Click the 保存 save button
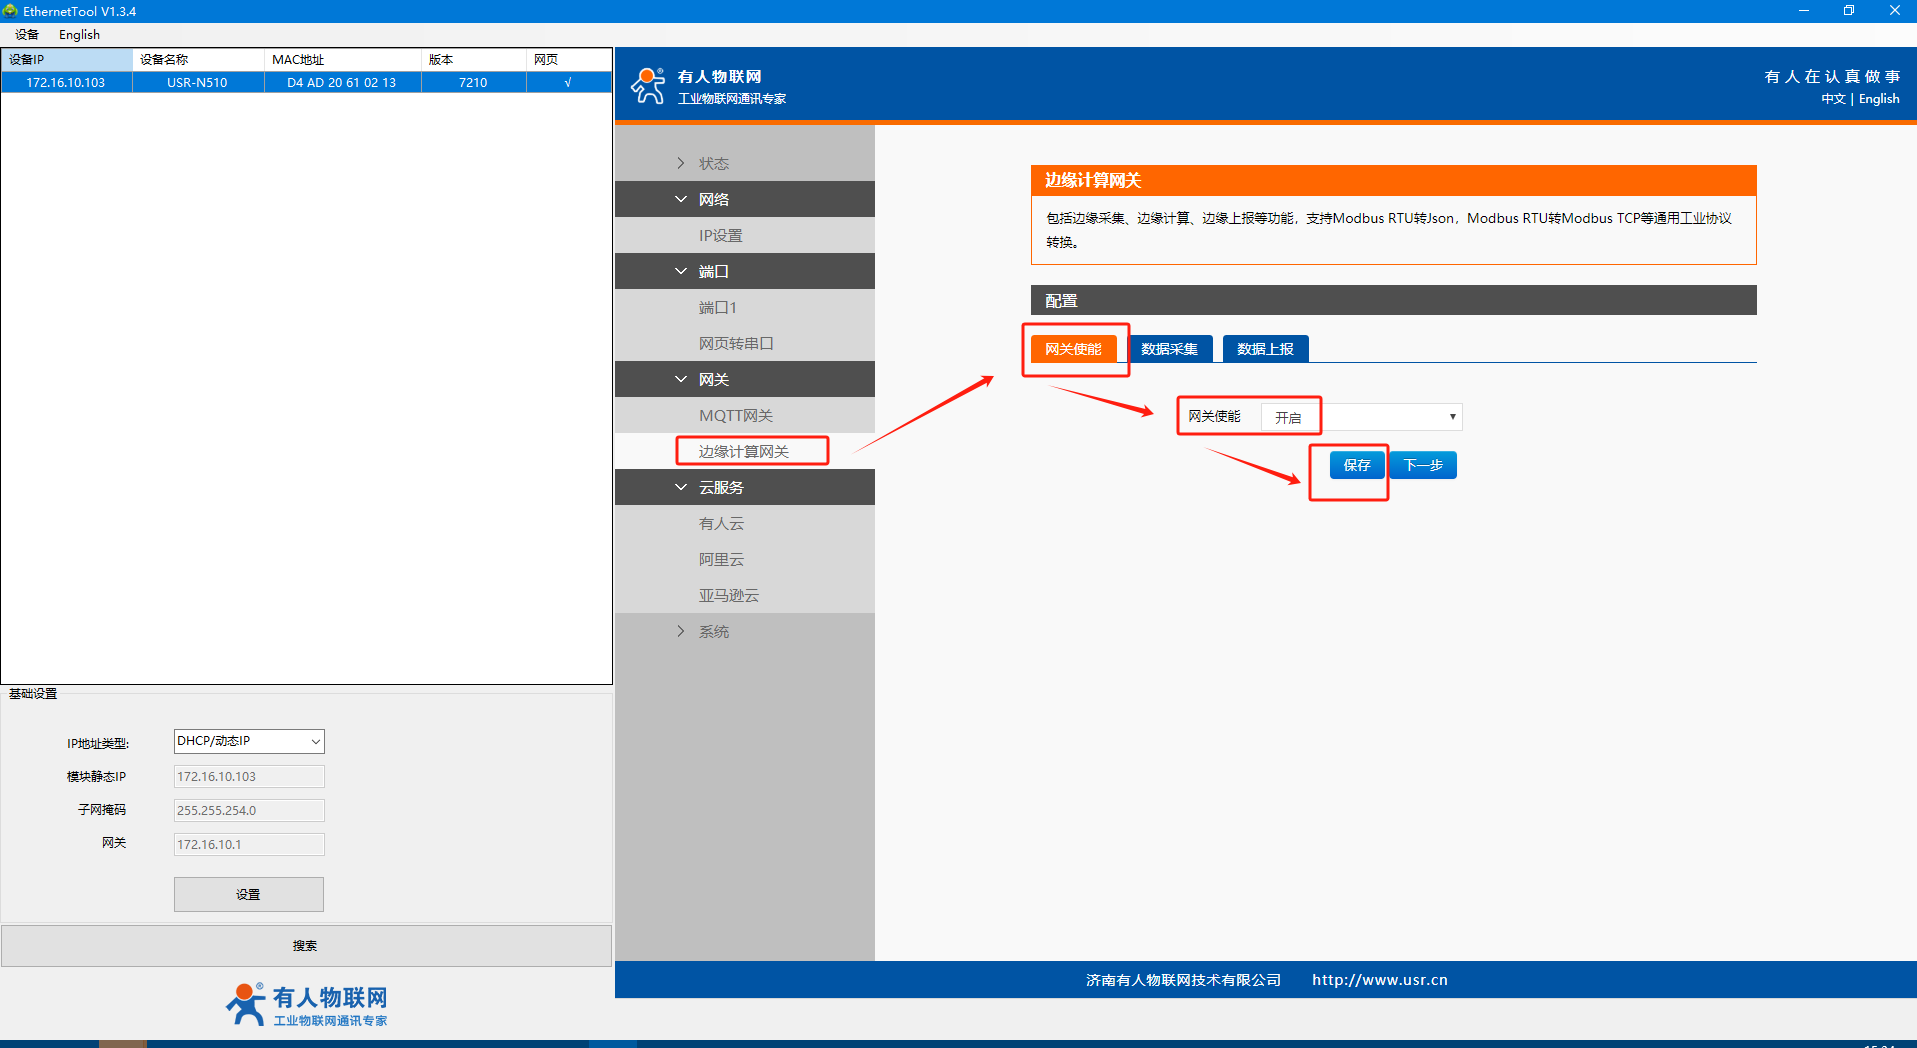 (1357, 465)
